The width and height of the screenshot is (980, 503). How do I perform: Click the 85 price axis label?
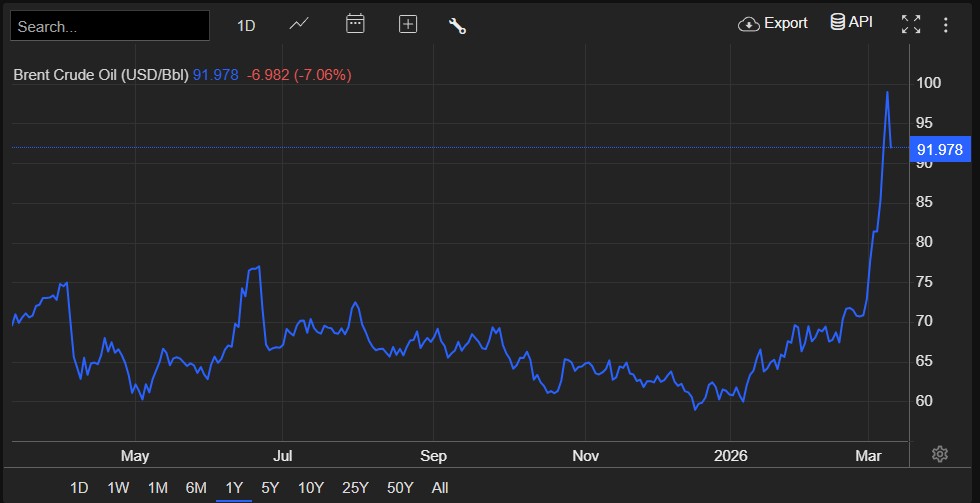tap(924, 202)
